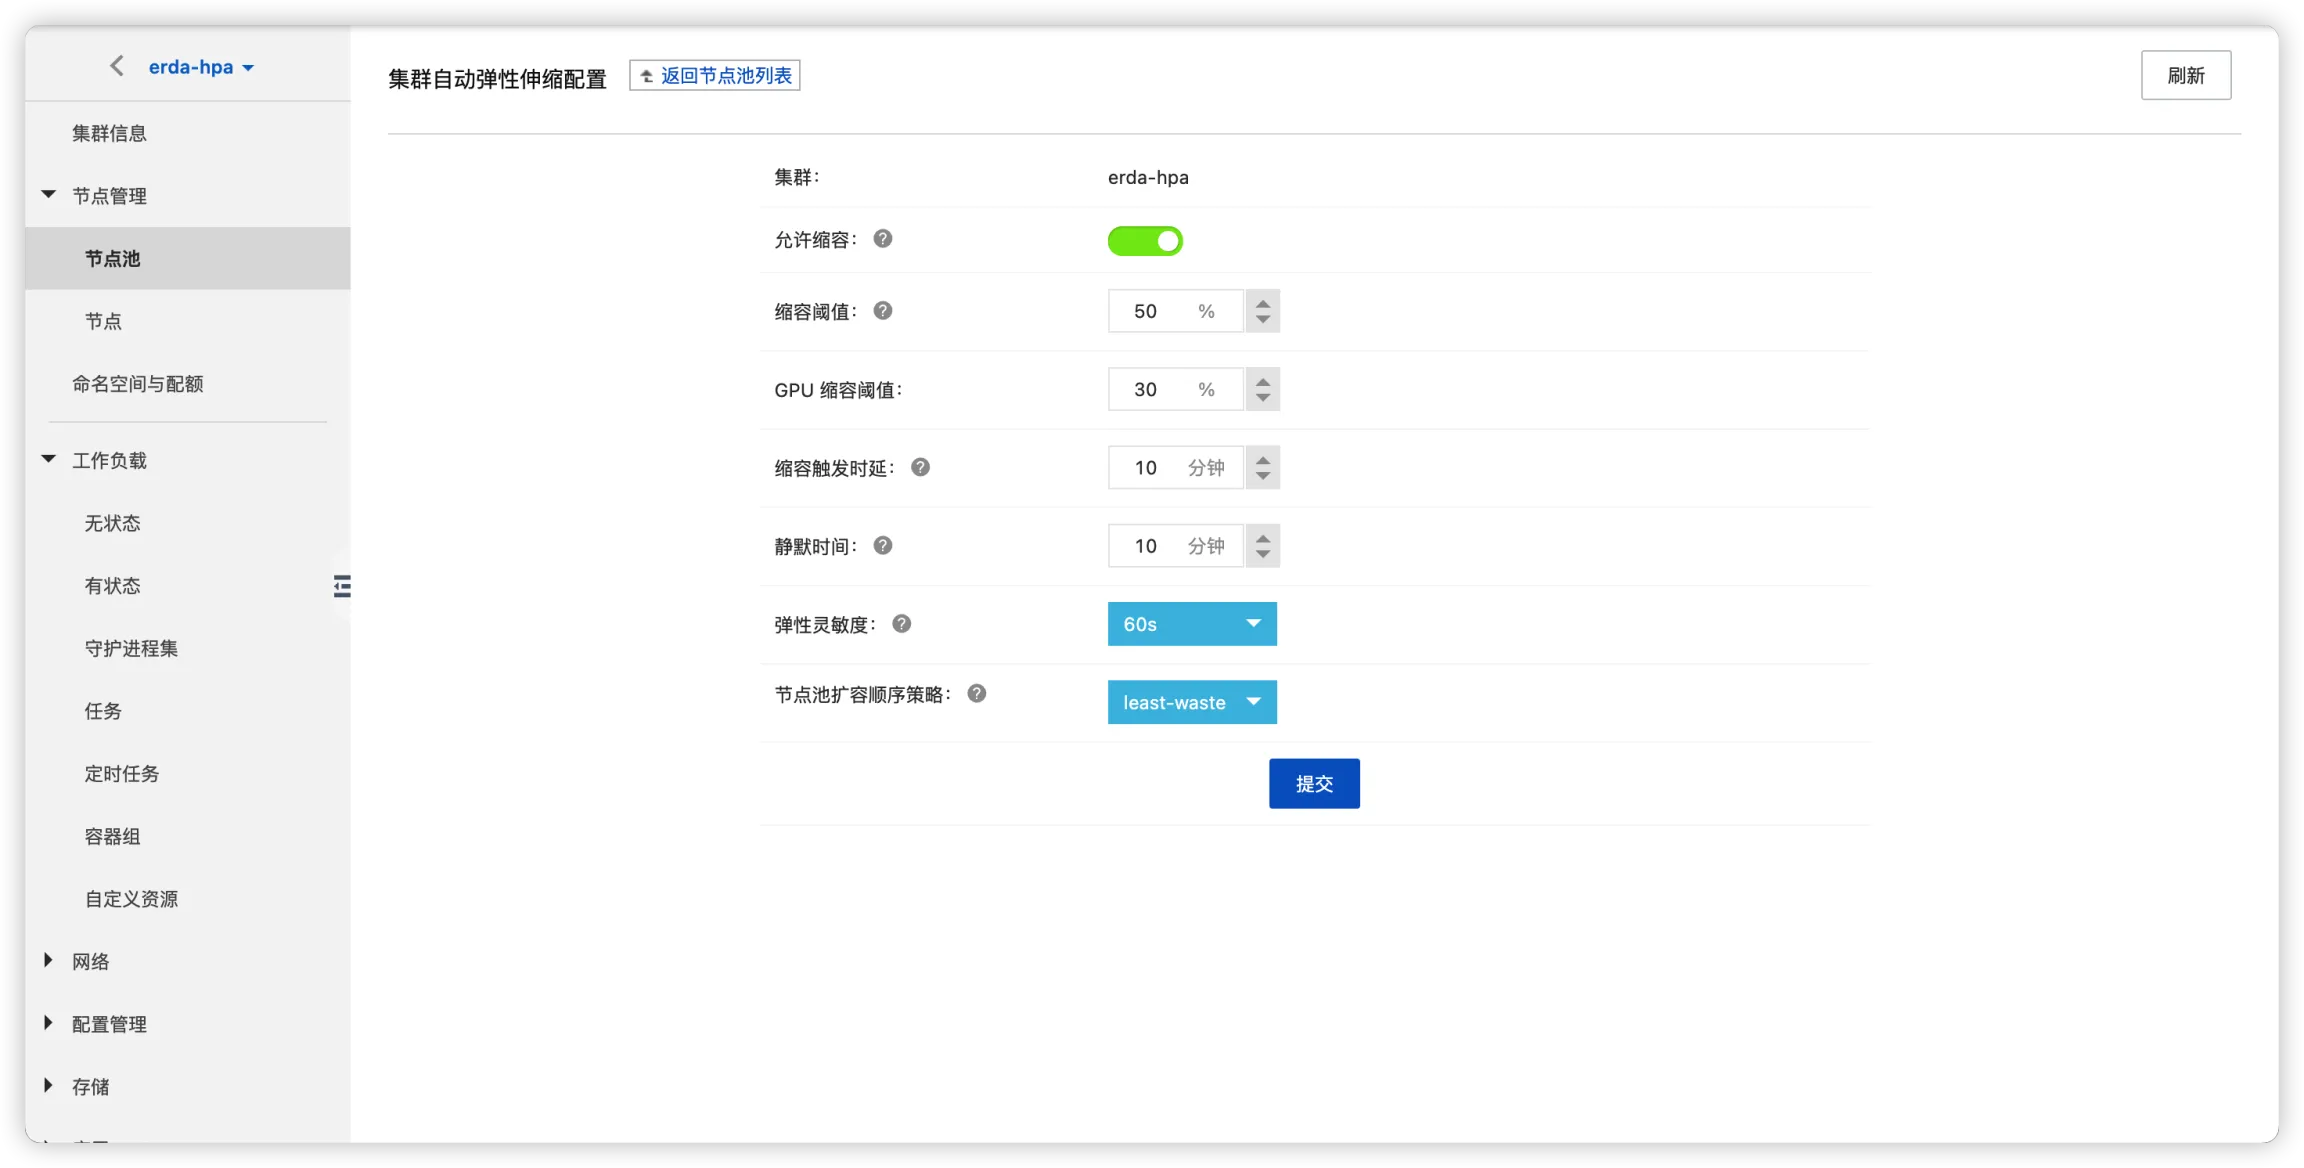Click help icon next to 弹性灵敏度
The image size is (2304, 1168).
[x=901, y=624]
